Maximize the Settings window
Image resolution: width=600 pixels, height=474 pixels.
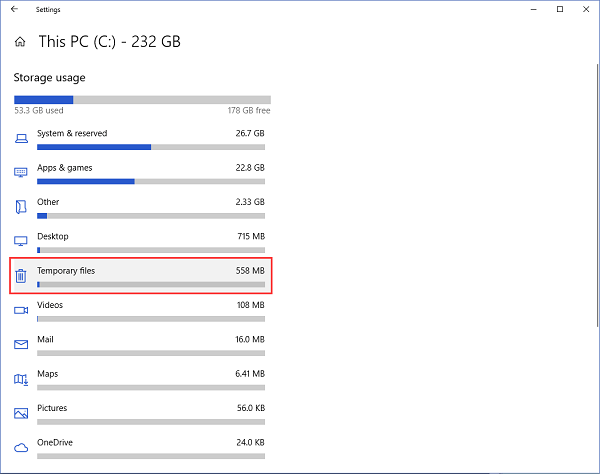pos(559,9)
